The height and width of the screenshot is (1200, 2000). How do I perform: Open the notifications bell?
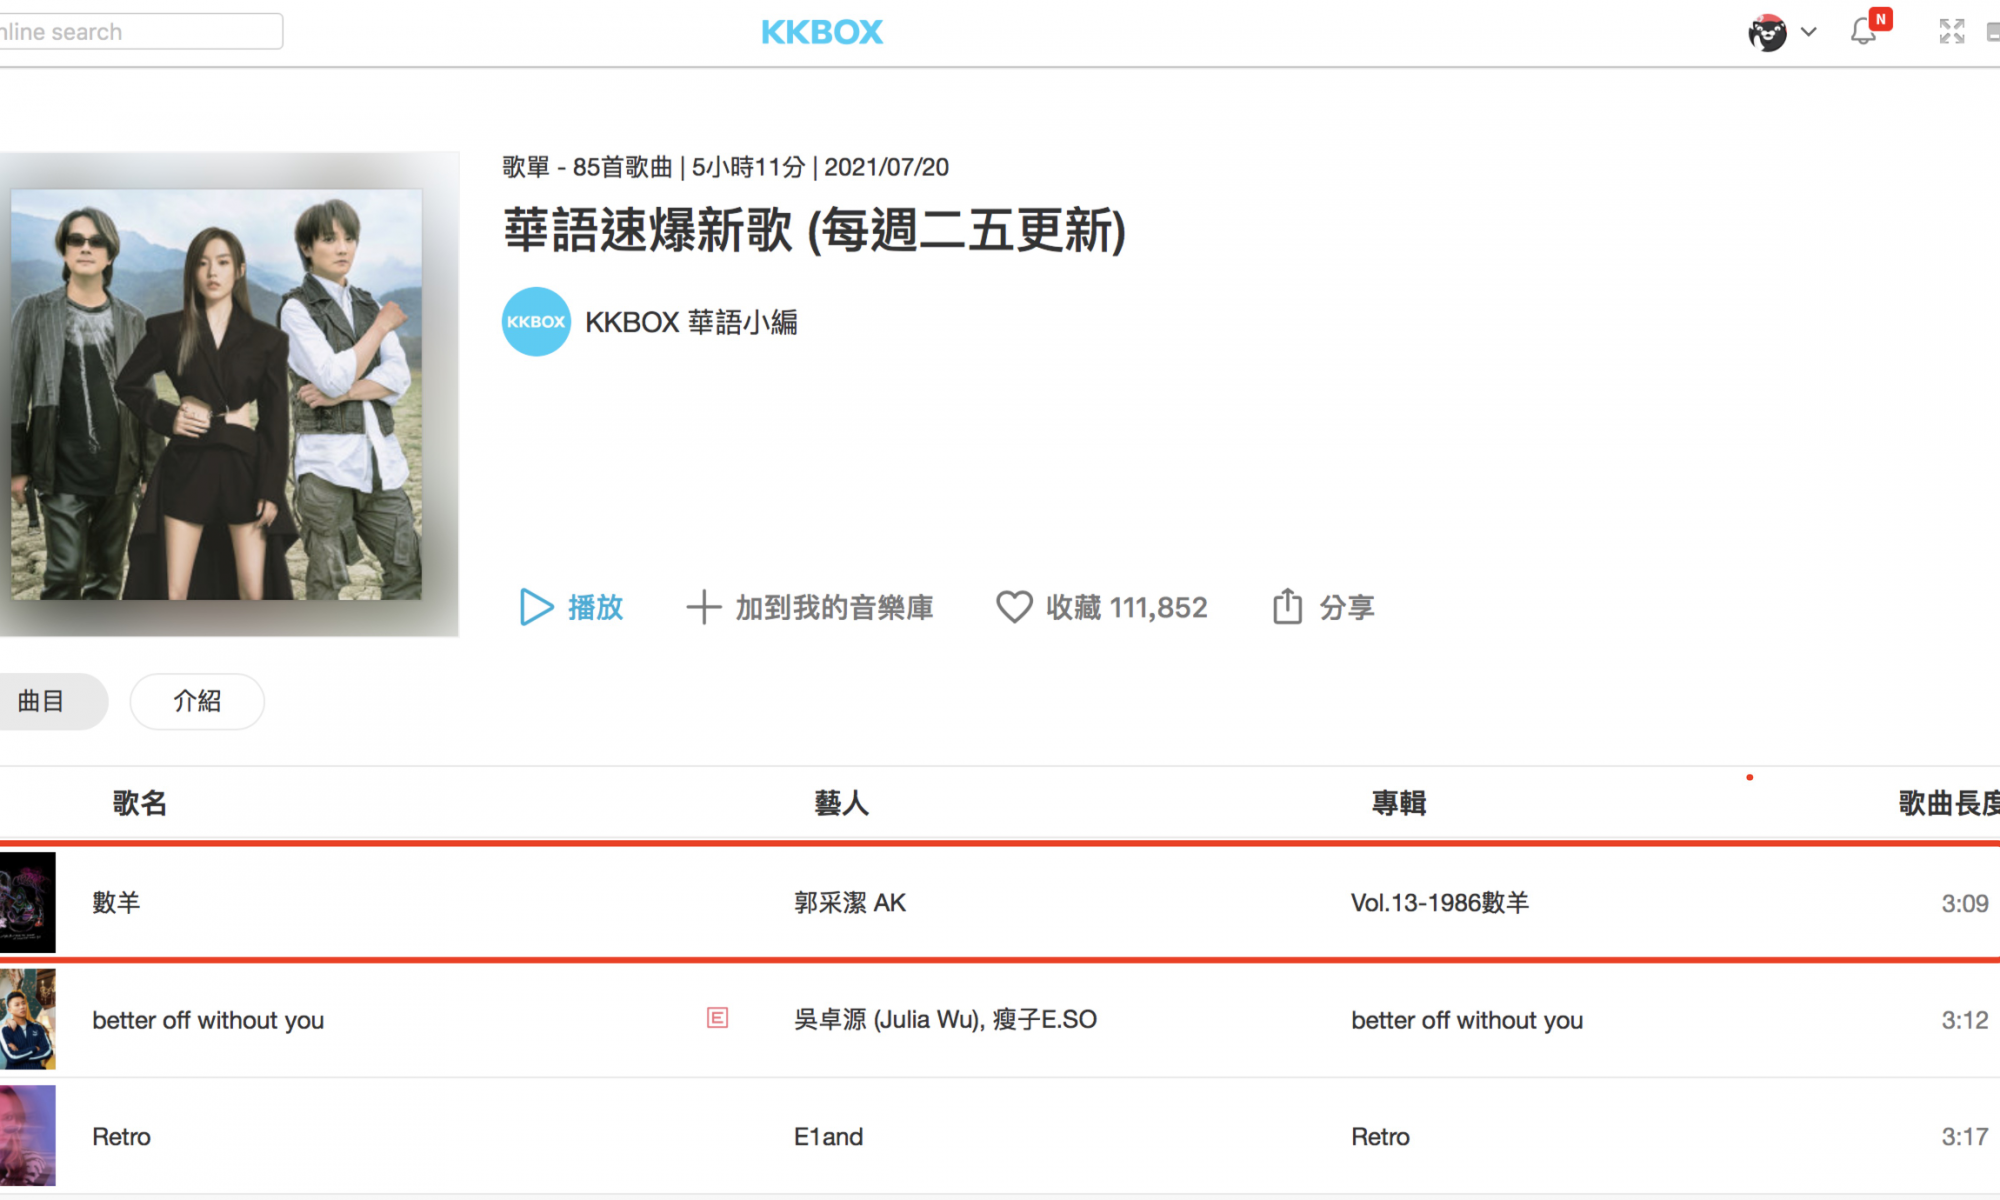click(1863, 32)
